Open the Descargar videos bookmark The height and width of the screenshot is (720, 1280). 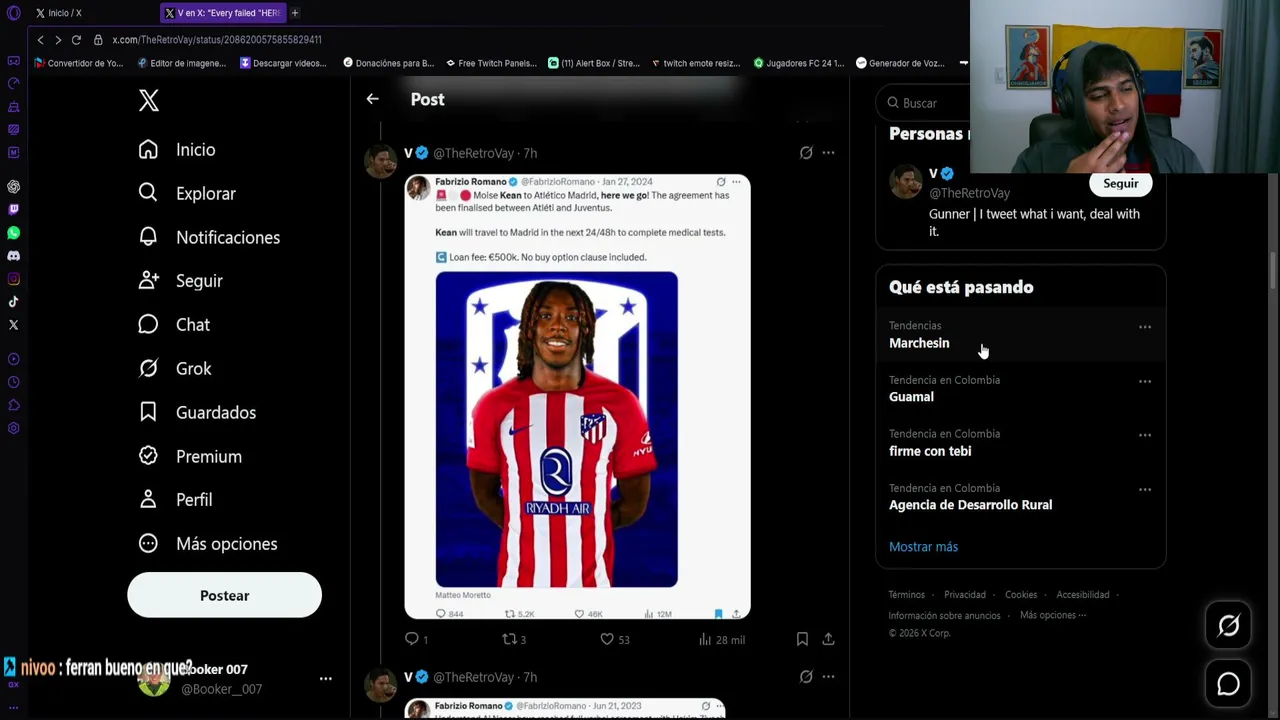pyautogui.click(x=283, y=63)
